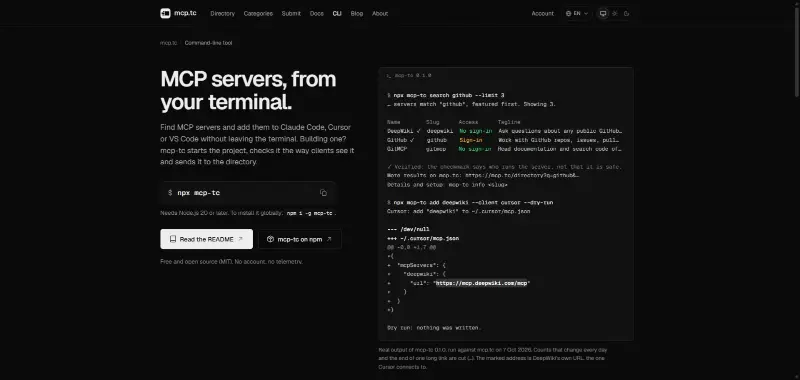Switch to dark theme via moon icon
The width and height of the screenshot is (800, 380).
(x=627, y=14)
